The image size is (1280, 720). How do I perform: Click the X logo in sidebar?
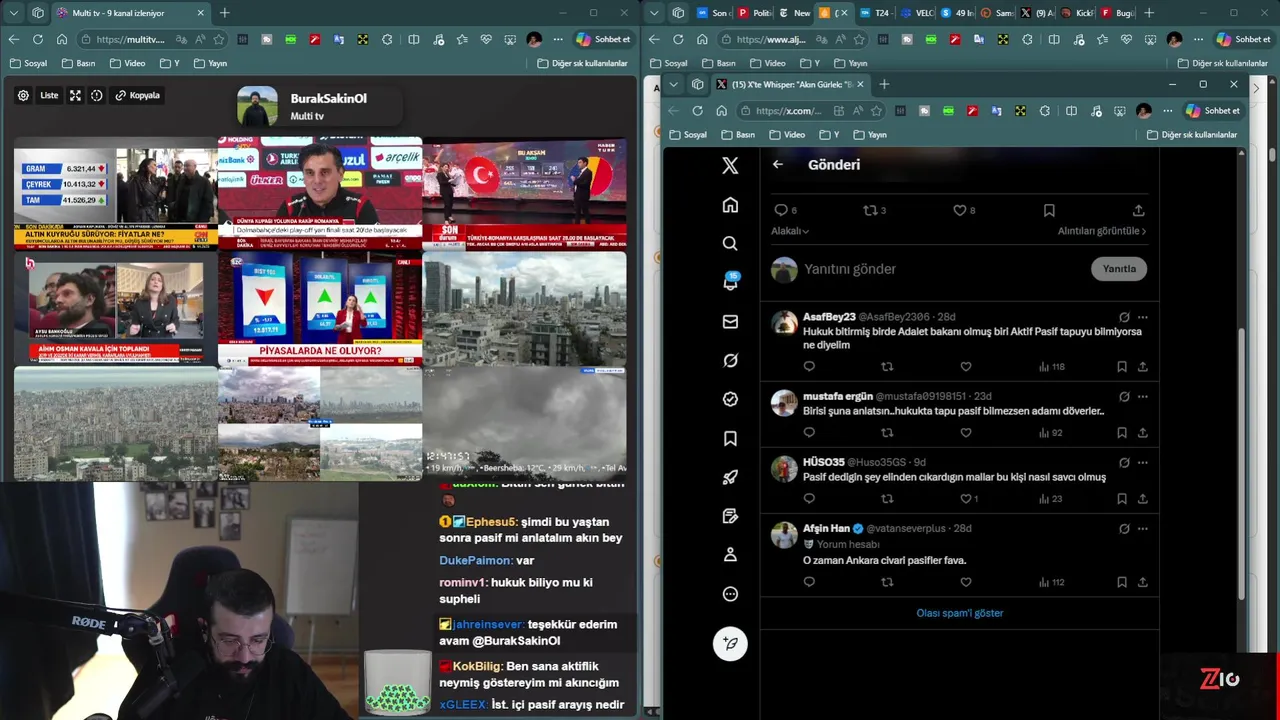coord(730,166)
